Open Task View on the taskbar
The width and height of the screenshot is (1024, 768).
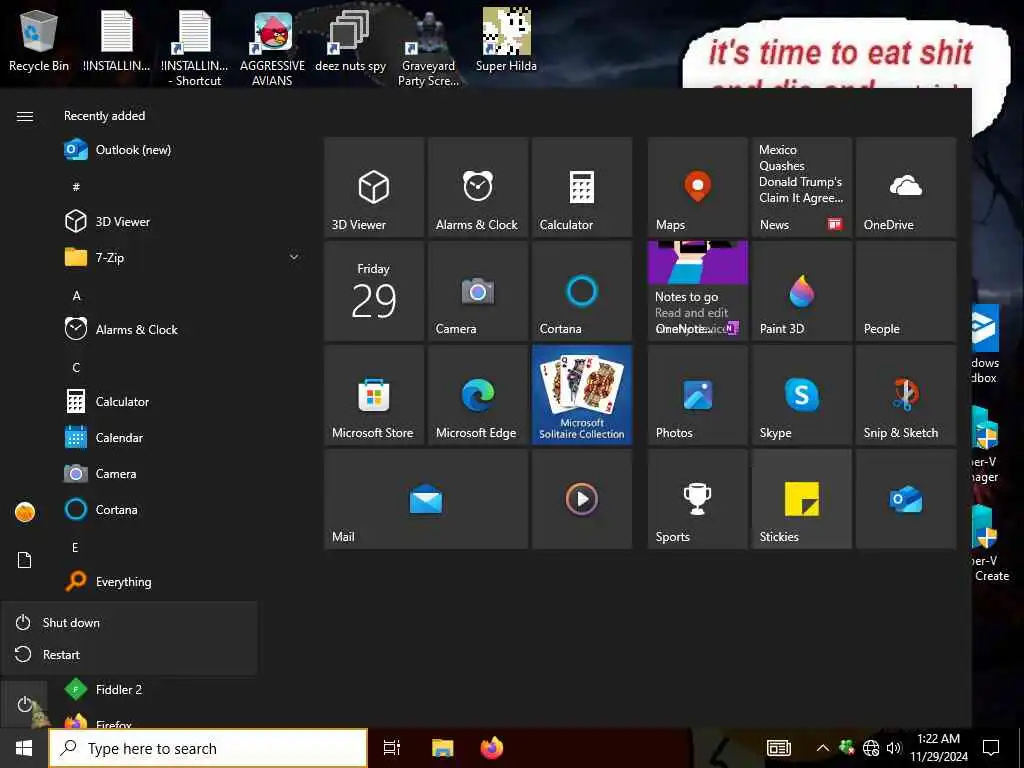coord(392,748)
